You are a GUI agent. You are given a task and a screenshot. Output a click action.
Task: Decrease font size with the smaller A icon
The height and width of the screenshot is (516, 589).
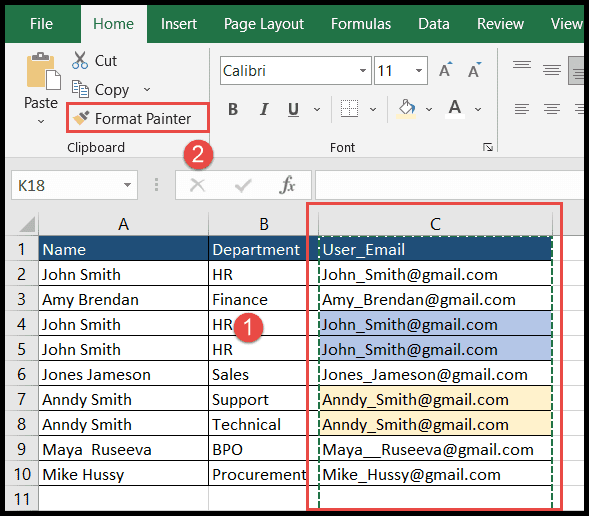pos(474,70)
